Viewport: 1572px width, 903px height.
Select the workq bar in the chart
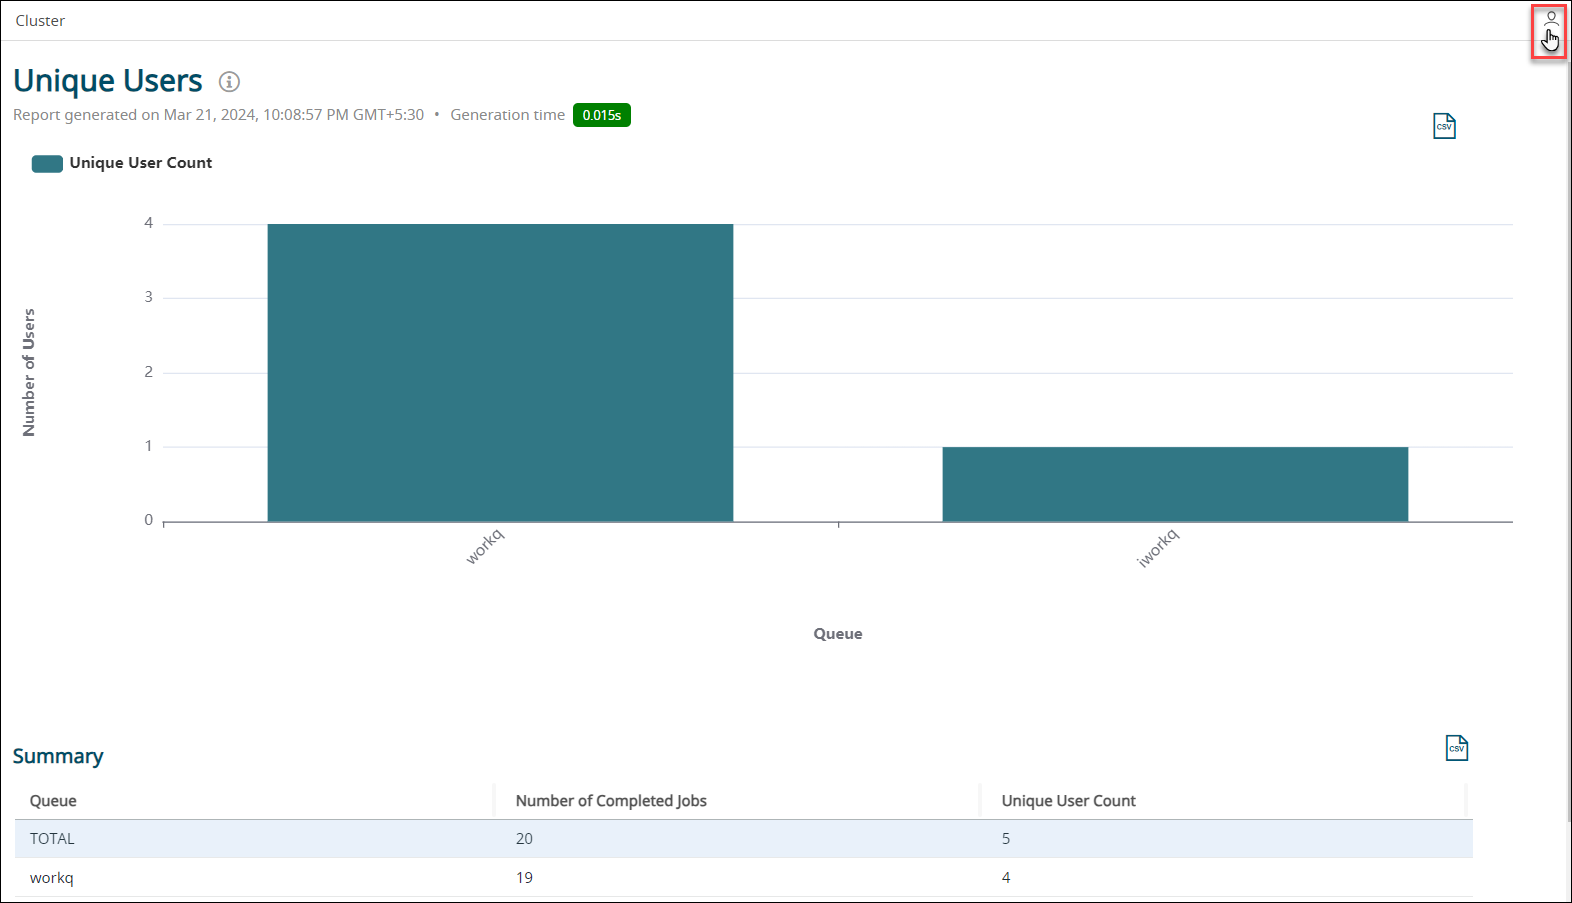(x=500, y=372)
